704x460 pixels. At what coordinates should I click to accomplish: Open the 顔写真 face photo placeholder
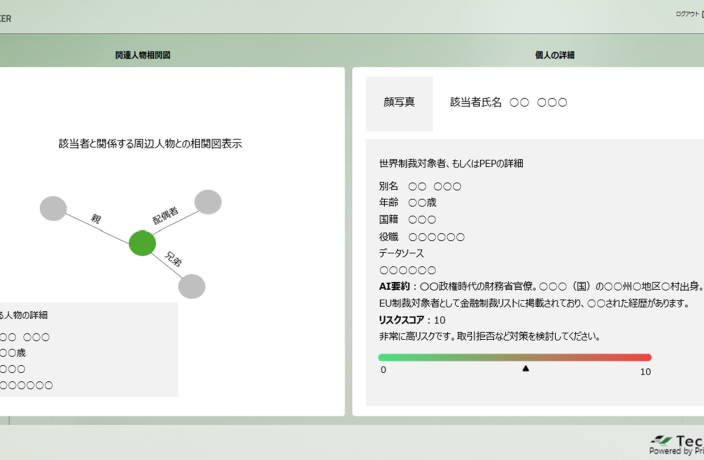399,103
